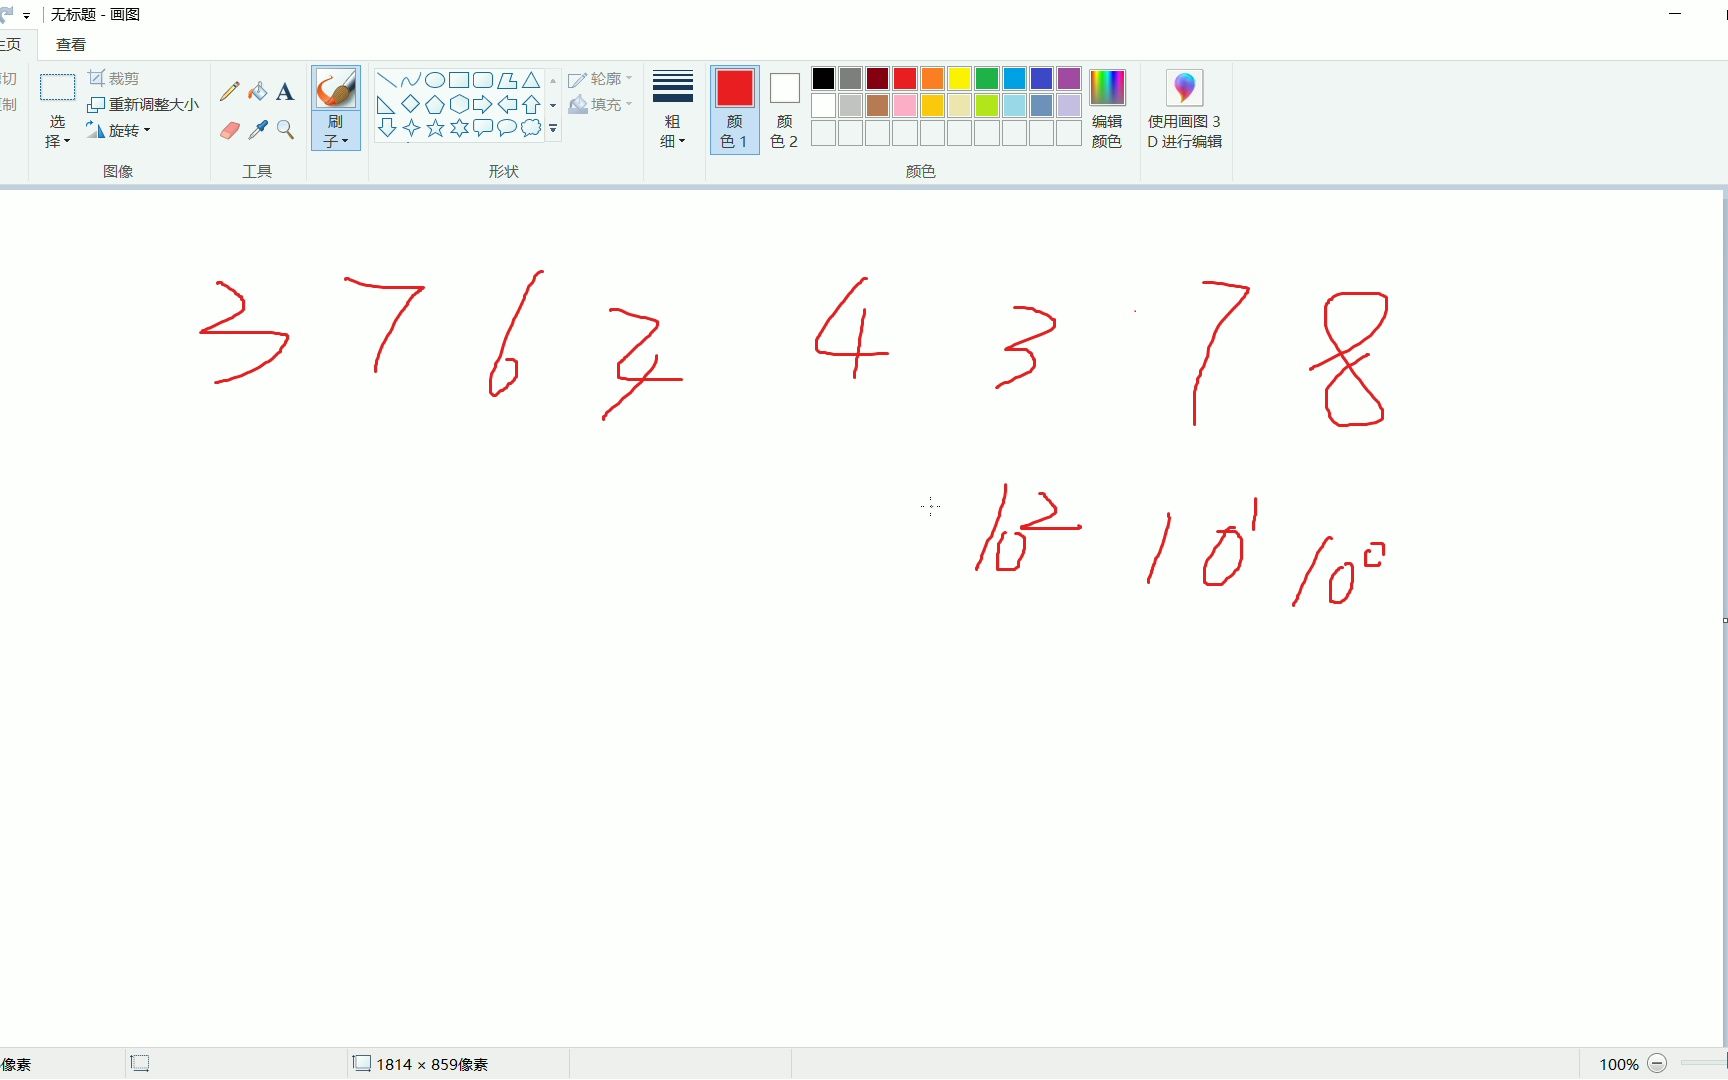1728x1080 pixels.
Task: Open Edit colors (编辑颜色) dialog
Action: (x=1107, y=108)
